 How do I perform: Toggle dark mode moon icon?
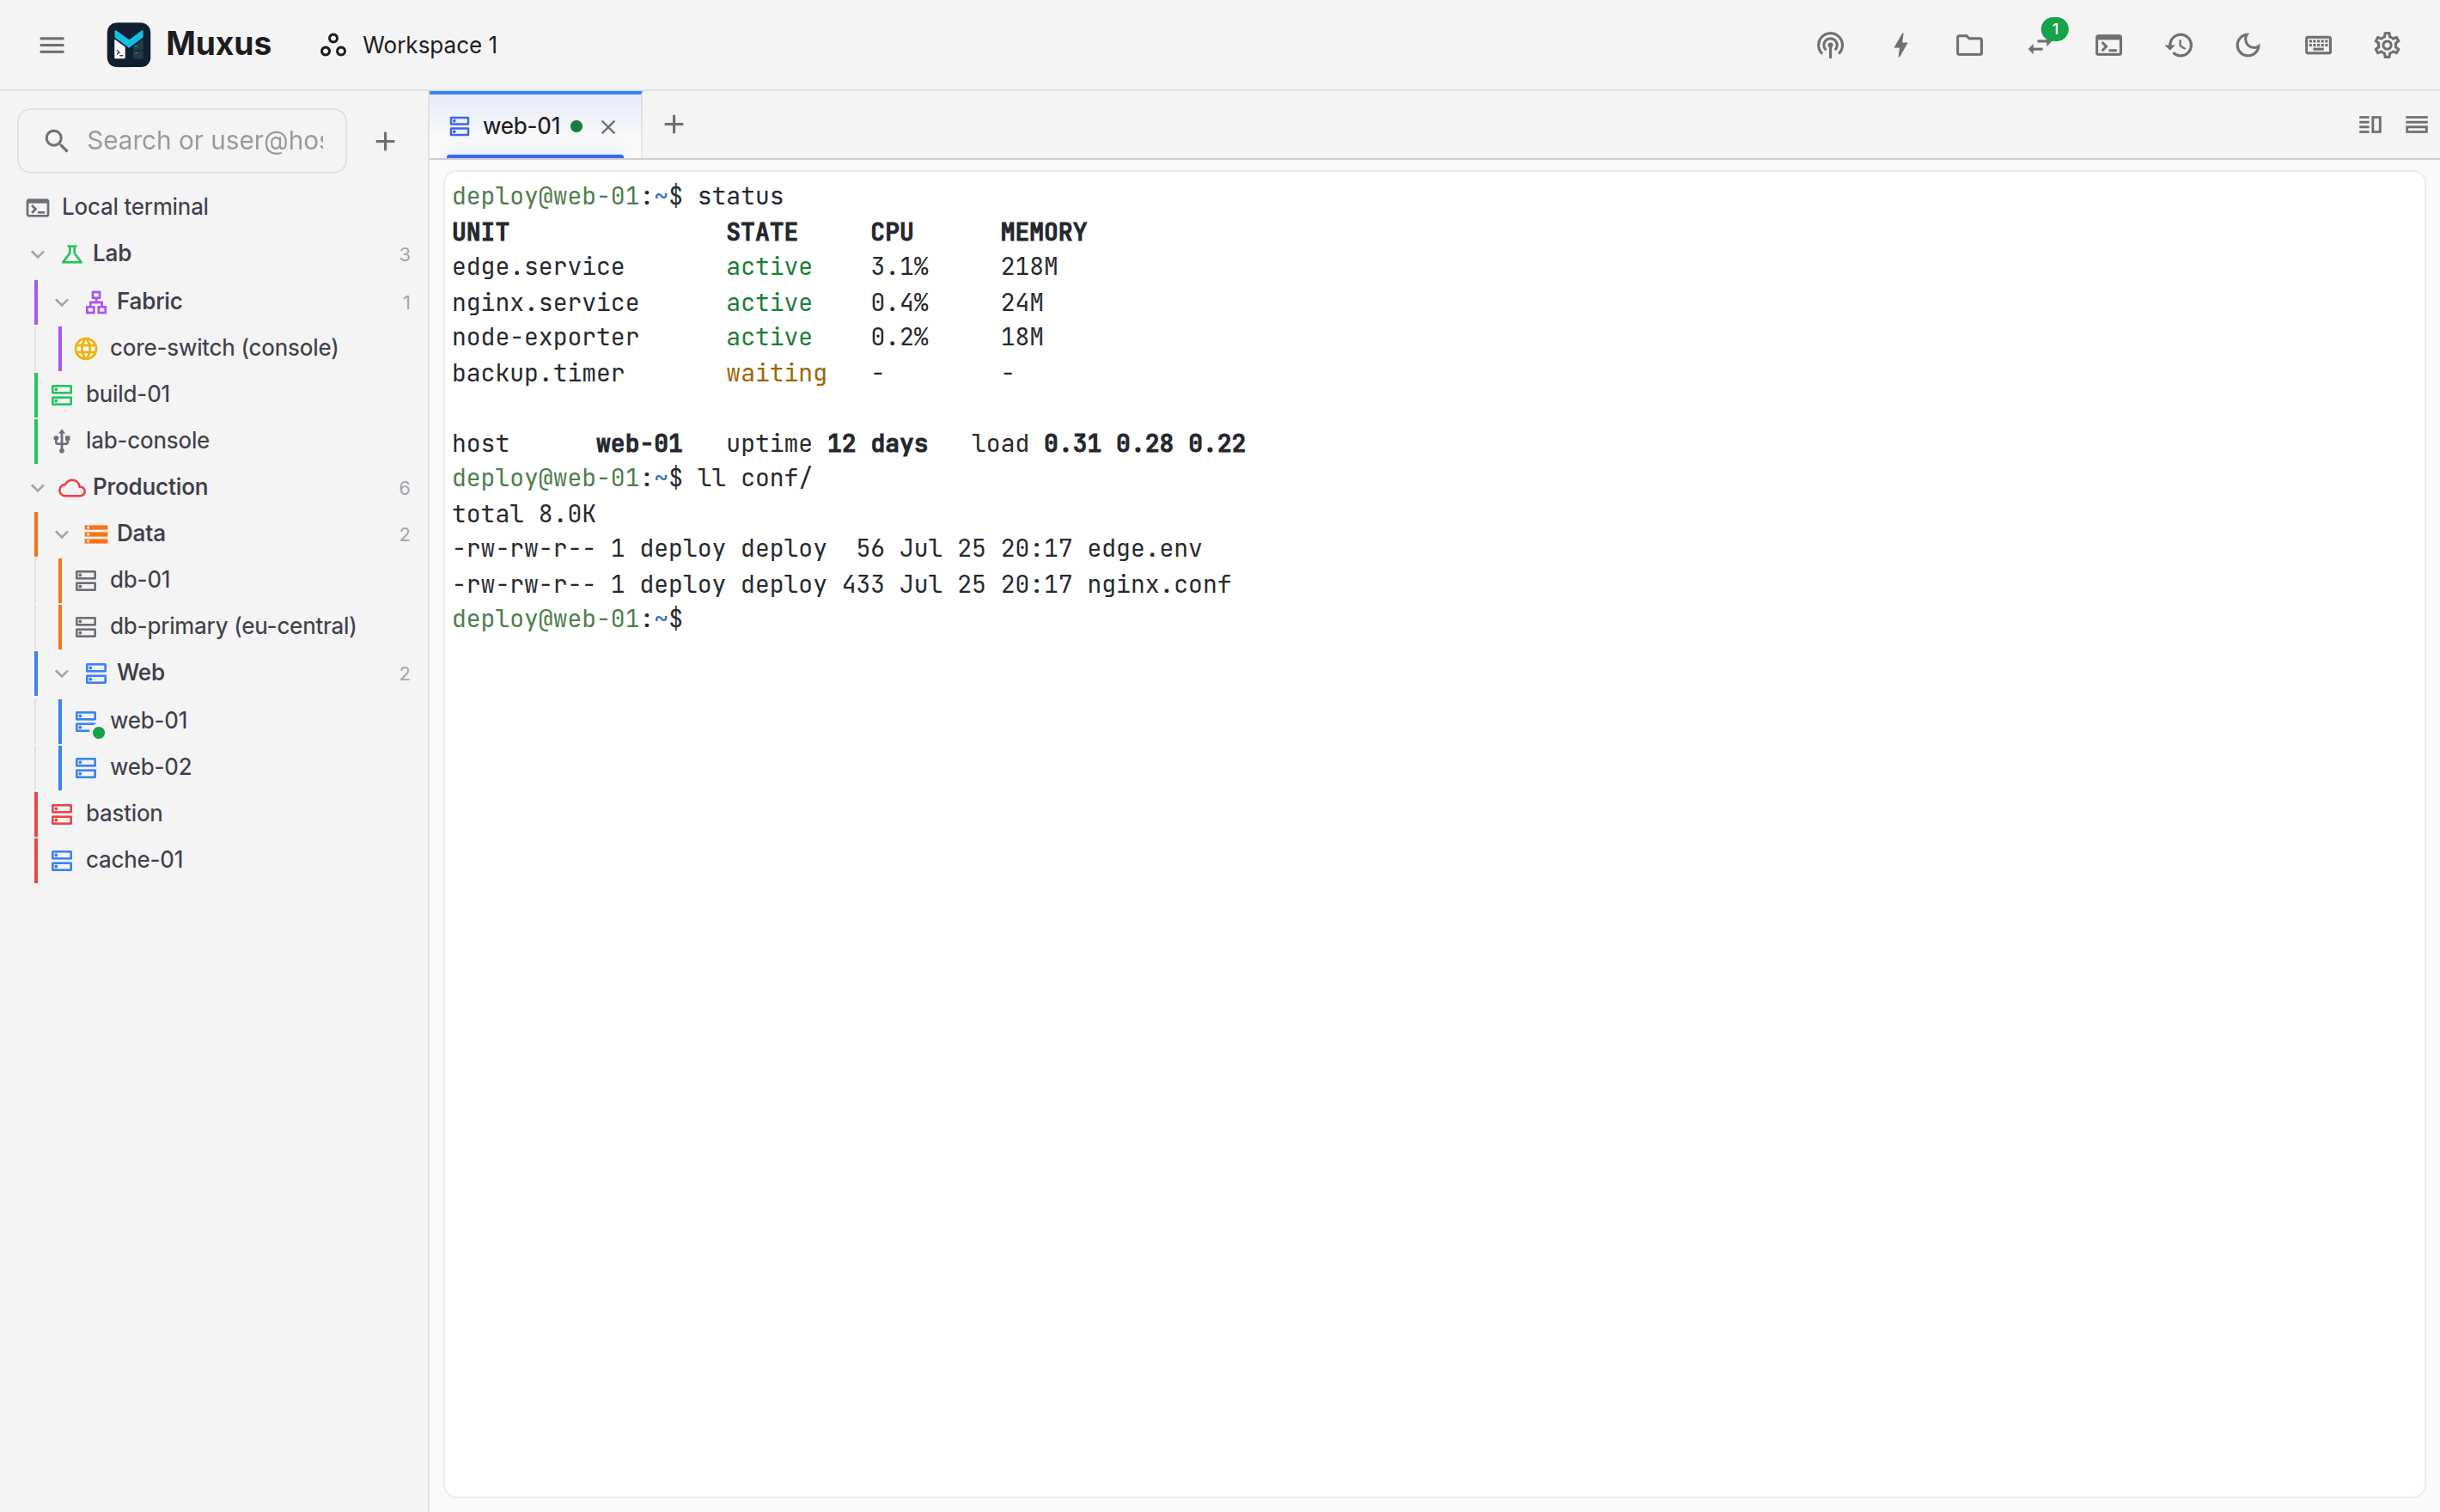coord(2248,45)
